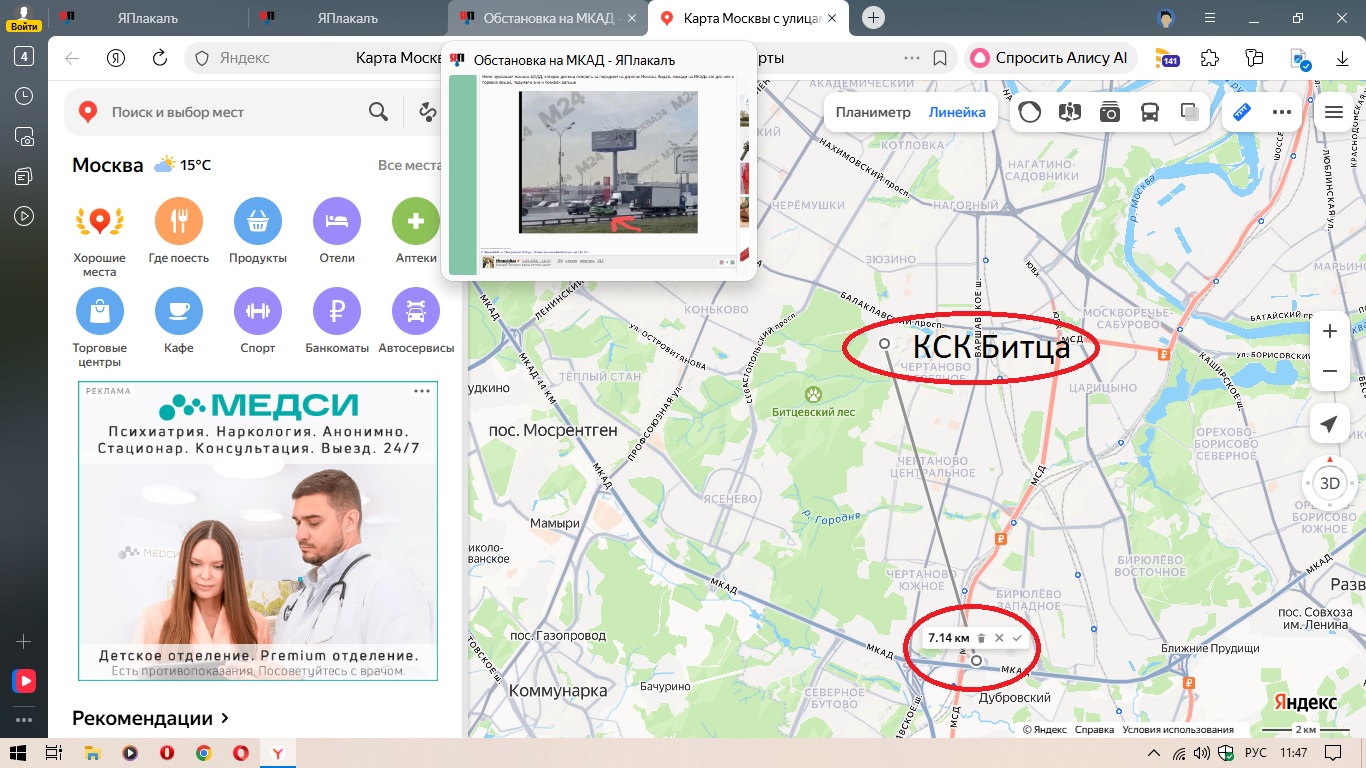Toggle the blue ruler tool
The image size is (1366, 768).
pos(1242,112)
